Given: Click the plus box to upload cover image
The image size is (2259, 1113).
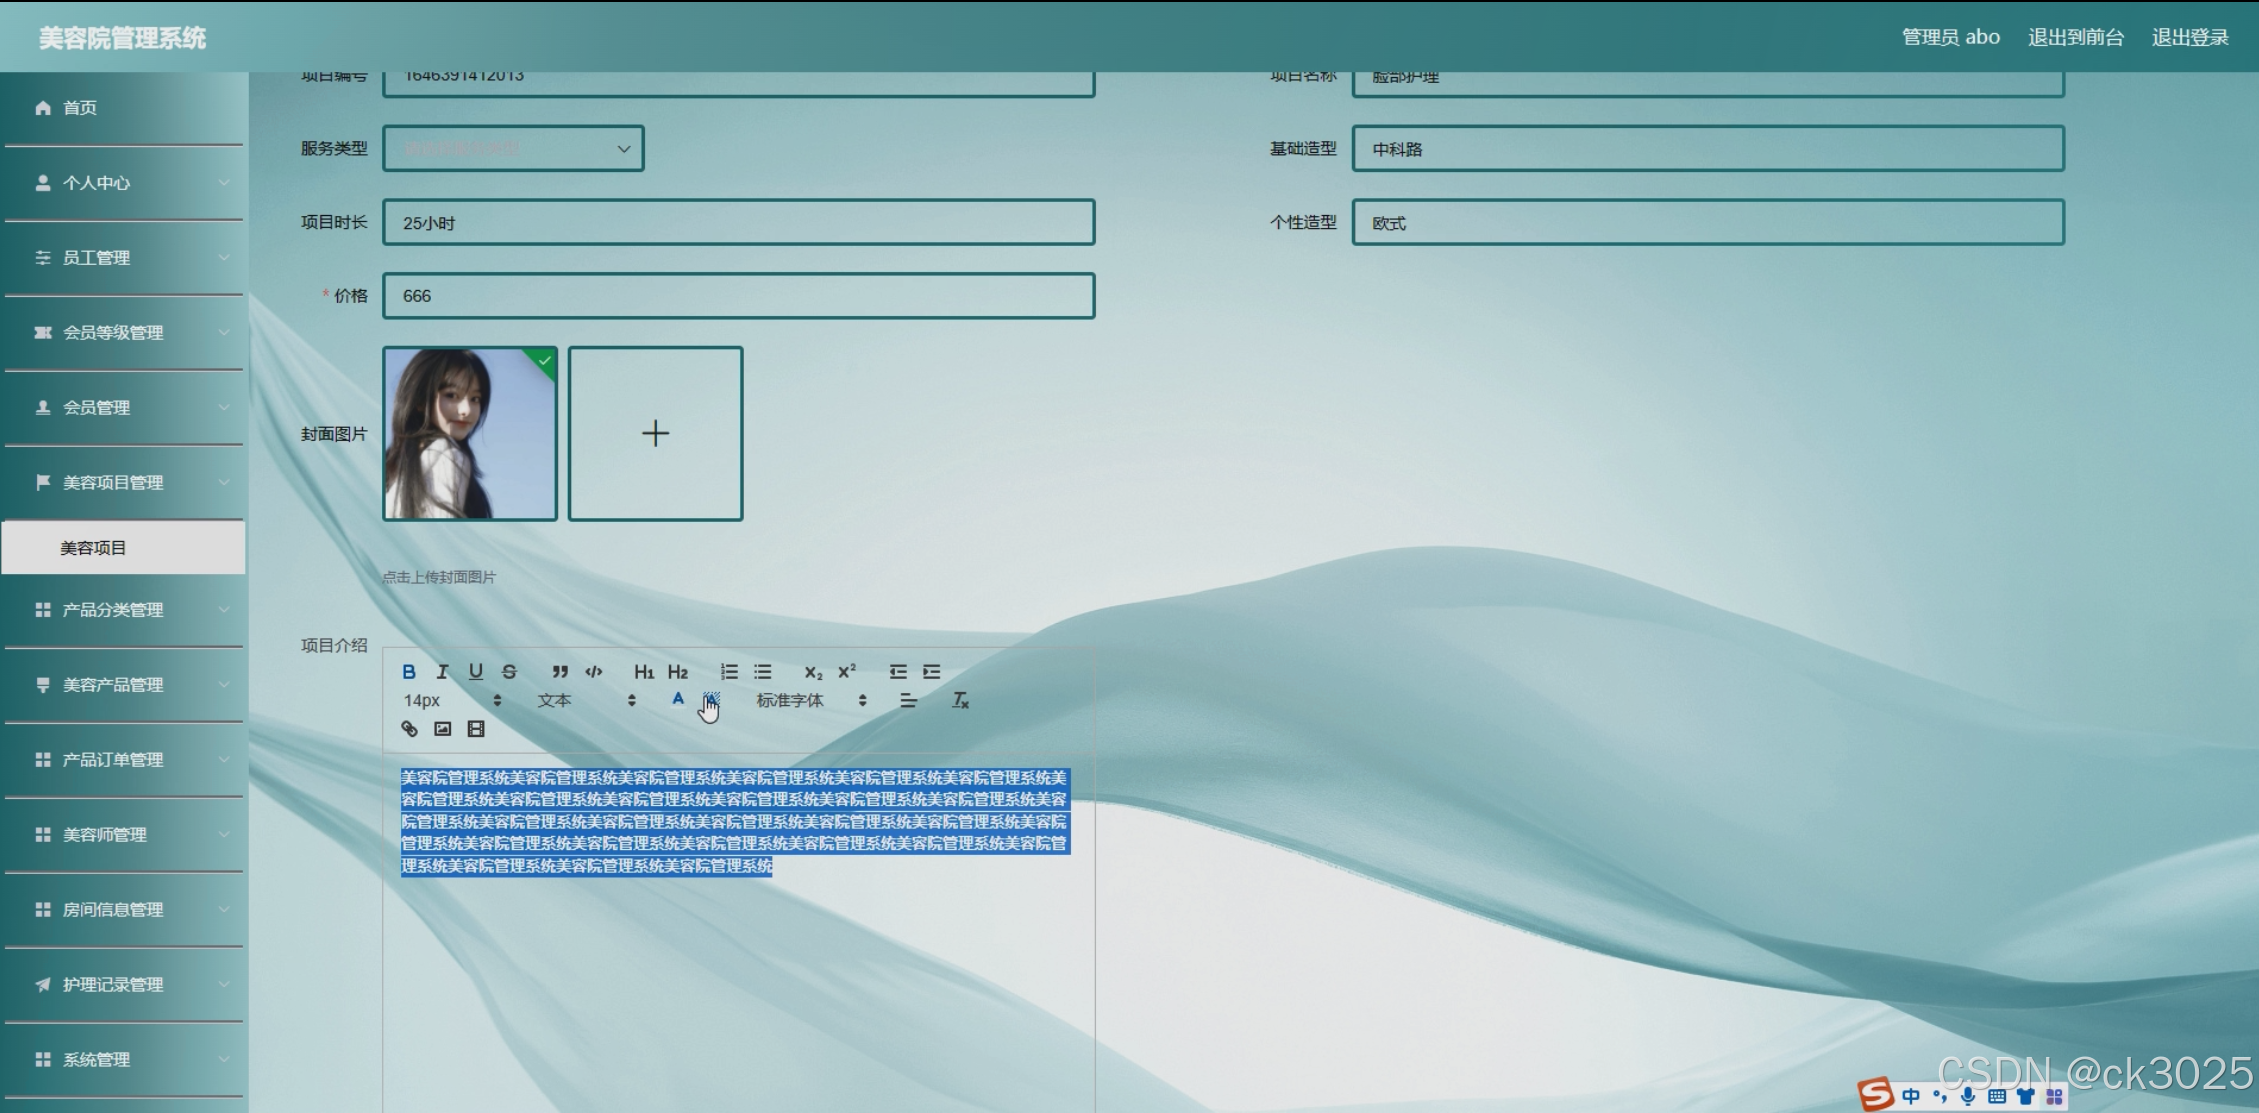Looking at the screenshot, I should 655,434.
